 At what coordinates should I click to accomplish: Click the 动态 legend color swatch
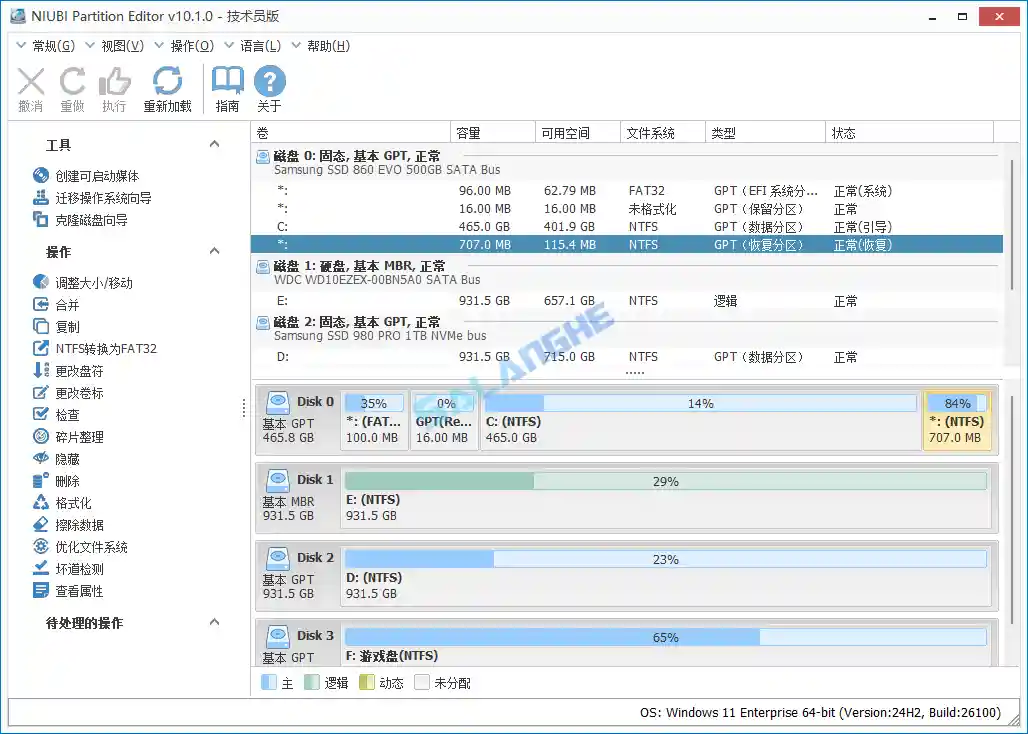pos(366,682)
